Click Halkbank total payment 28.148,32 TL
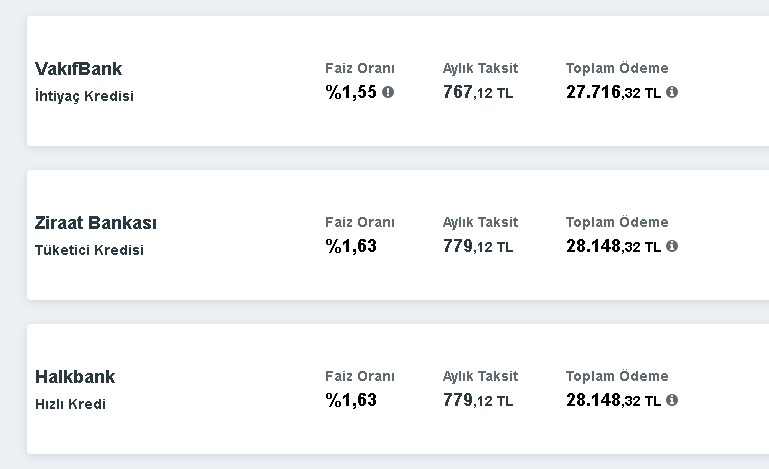The height and width of the screenshot is (469, 769). 614,400
